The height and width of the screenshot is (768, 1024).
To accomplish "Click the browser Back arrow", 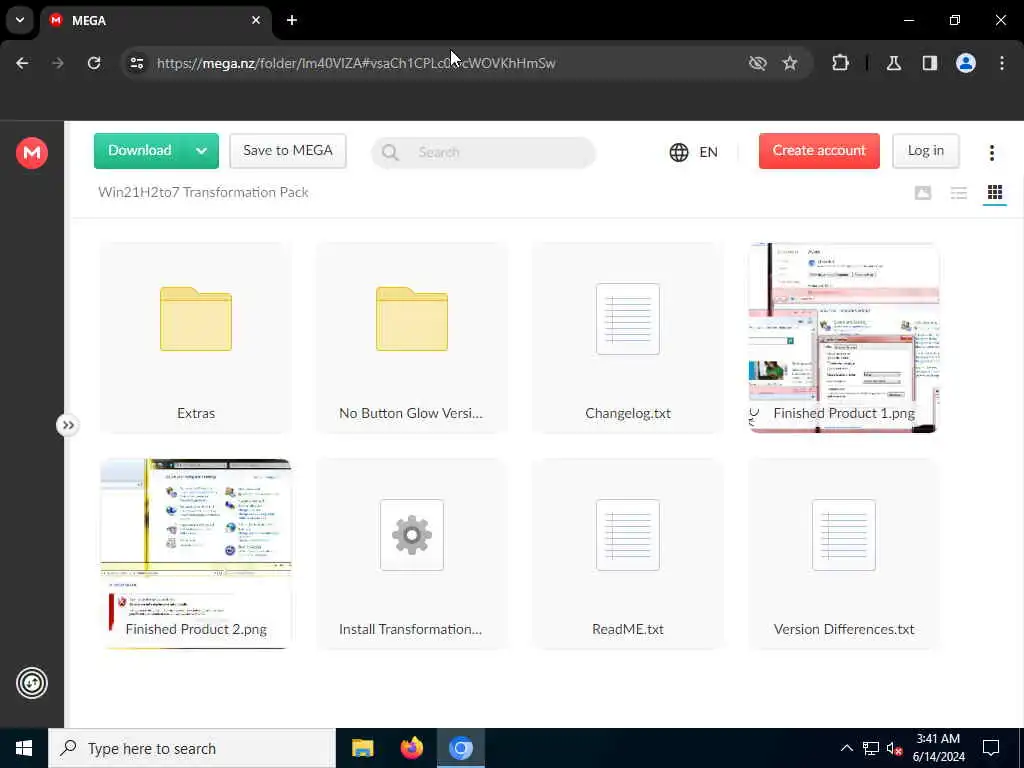I will [22, 63].
